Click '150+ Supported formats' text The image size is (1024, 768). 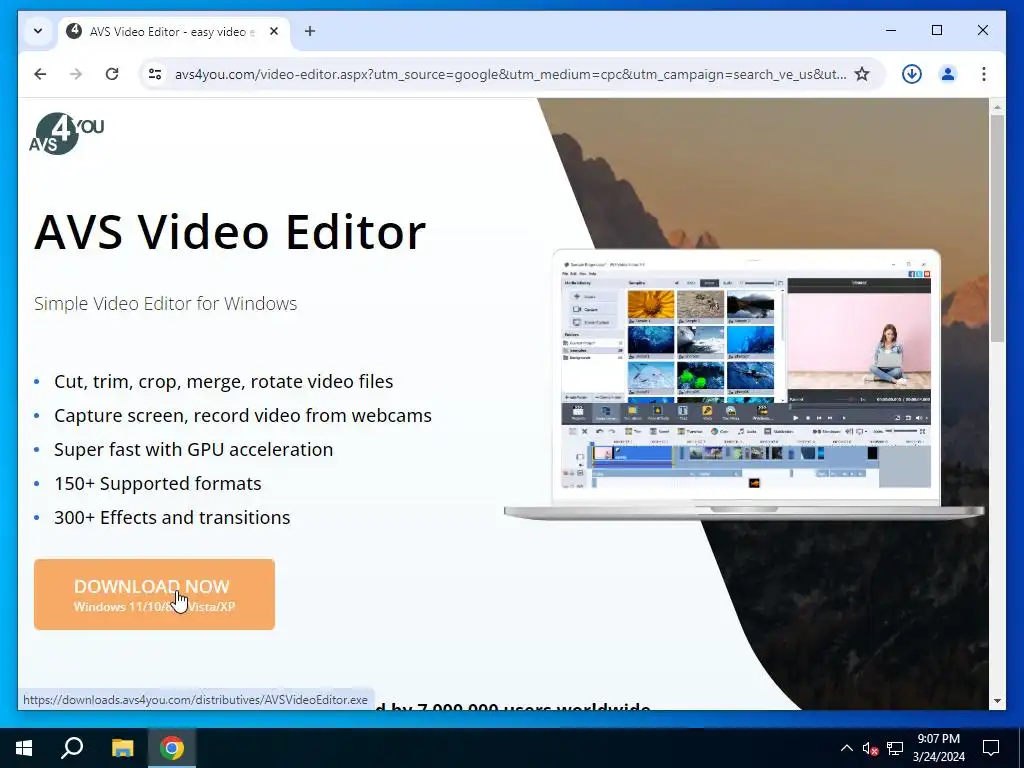pos(157,483)
